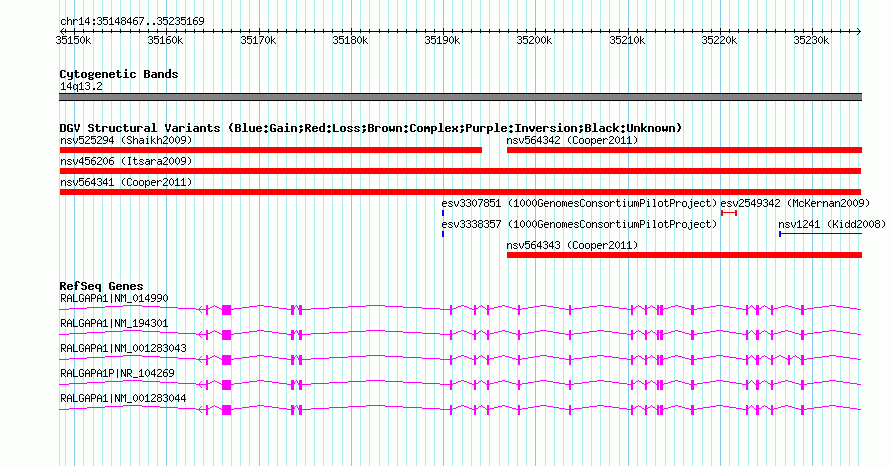890x466 pixels.
Task: Open the nsv1241 (Kidd2008) label
Action: point(832,224)
